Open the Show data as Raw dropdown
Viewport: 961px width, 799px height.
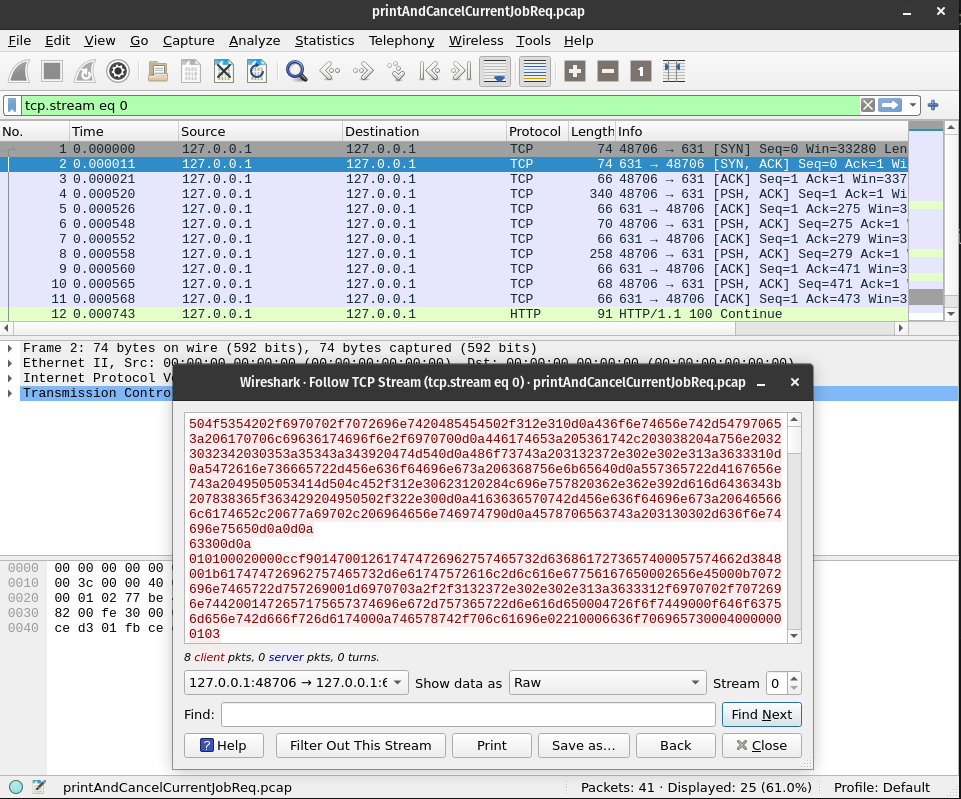pos(607,683)
